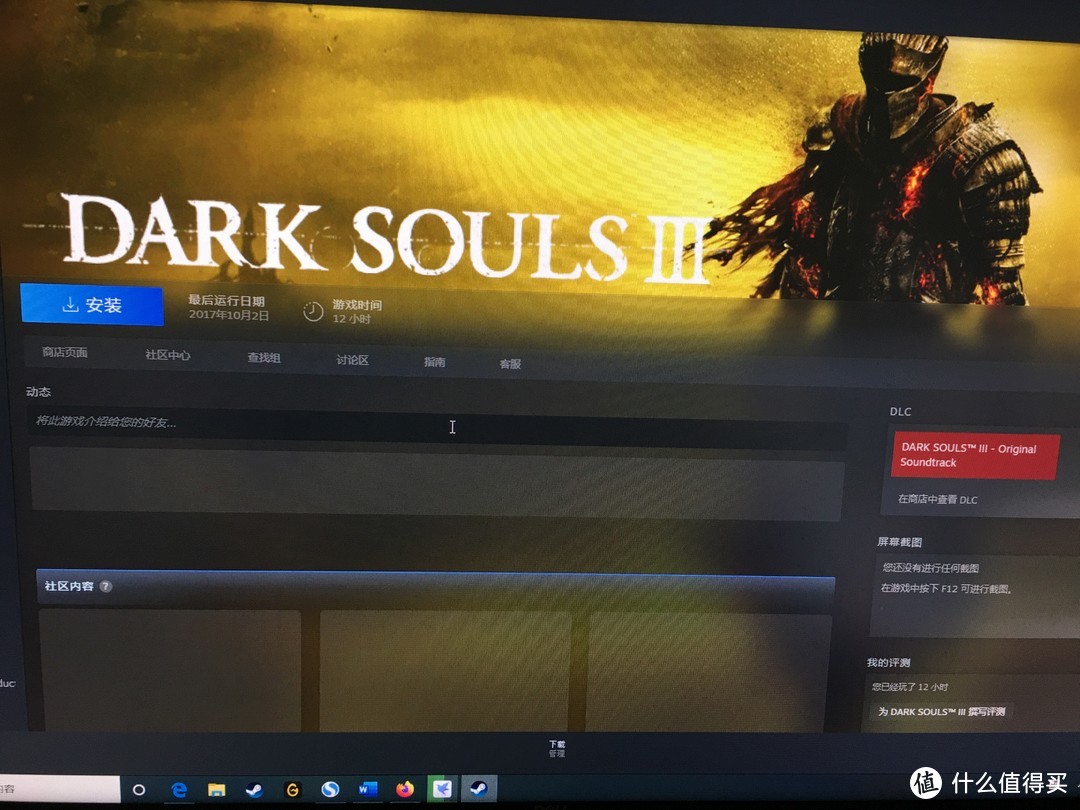Viewport: 1080px width, 810px height.
Task: Click the 动态 activity heading
Action: [38, 392]
